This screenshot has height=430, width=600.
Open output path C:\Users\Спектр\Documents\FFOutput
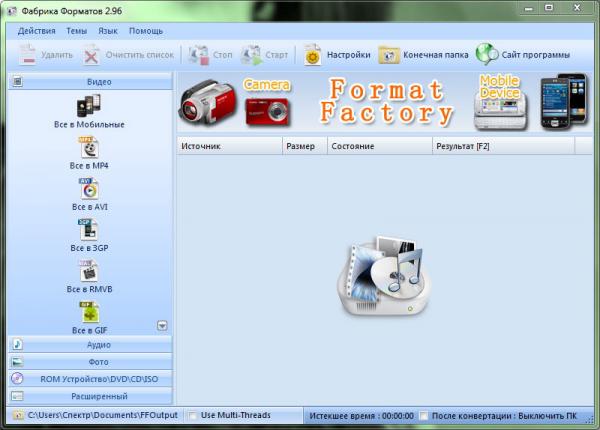pos(103,415)
